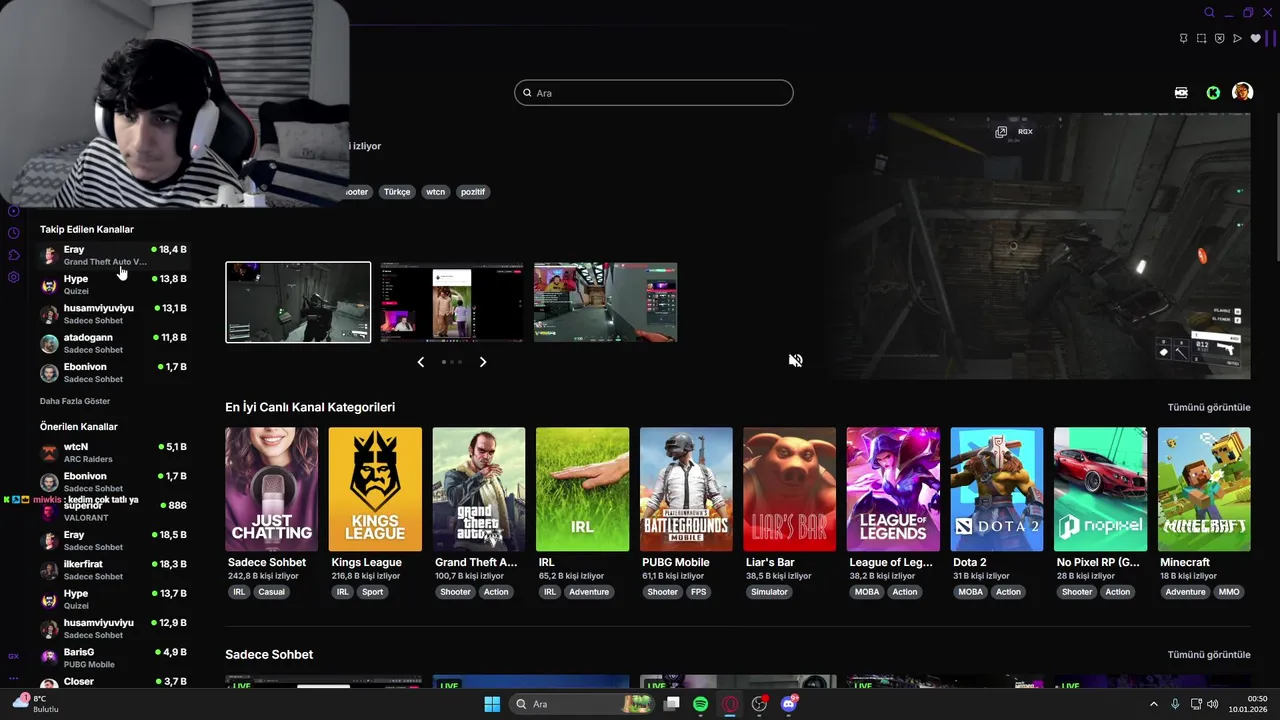Open the sidebar Settings gear icon

14,277
